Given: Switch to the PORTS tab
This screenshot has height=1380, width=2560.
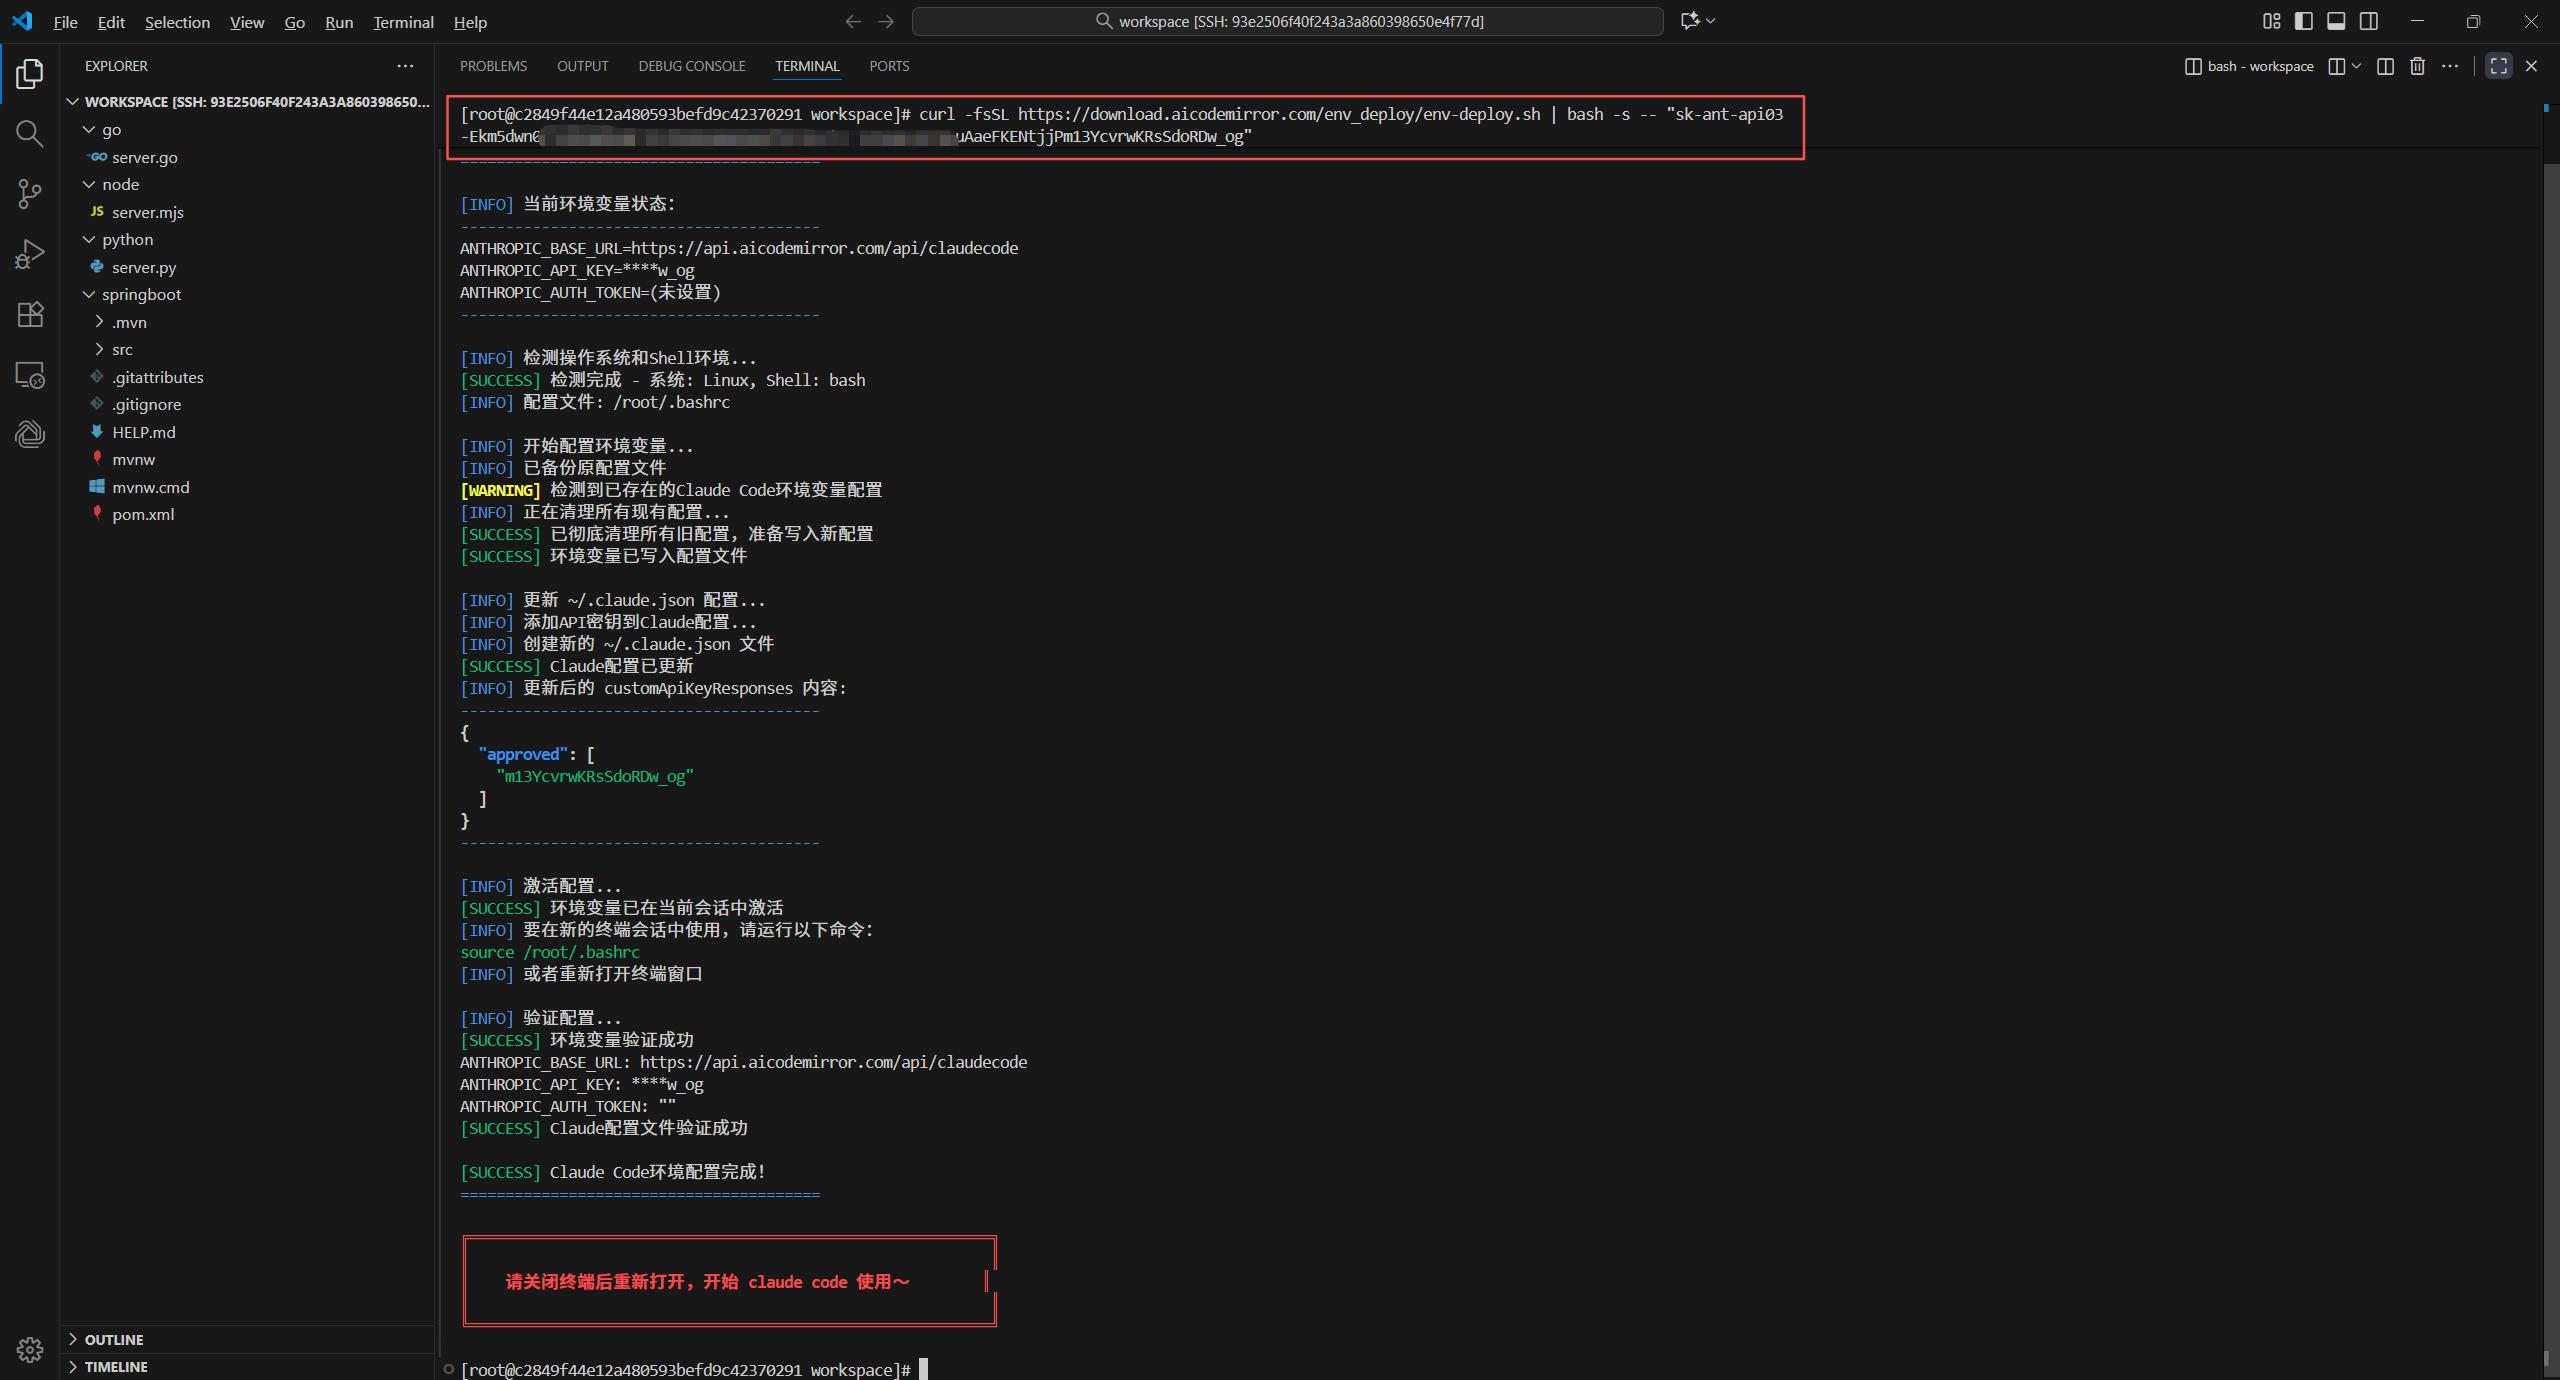Looking at the screenshot, I should (889, 66).
